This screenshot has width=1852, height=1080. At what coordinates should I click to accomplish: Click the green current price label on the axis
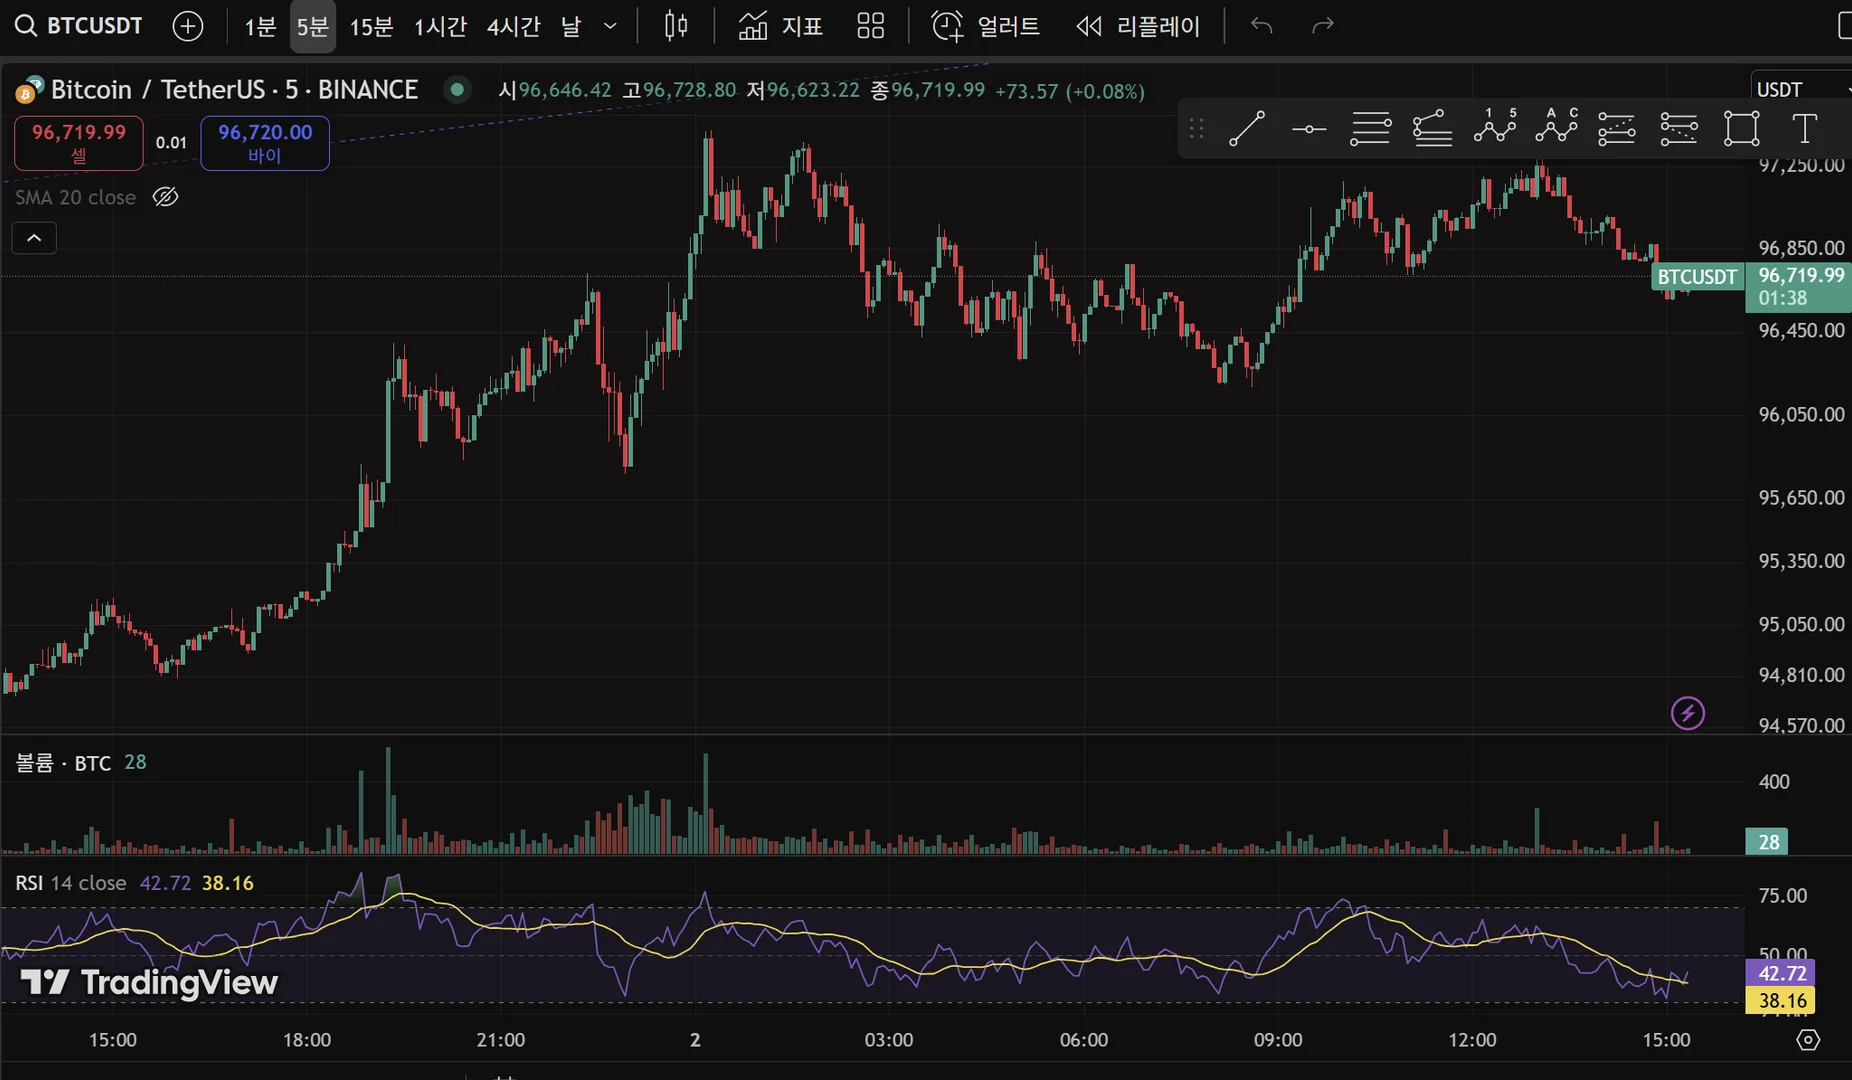[1799, 286]
